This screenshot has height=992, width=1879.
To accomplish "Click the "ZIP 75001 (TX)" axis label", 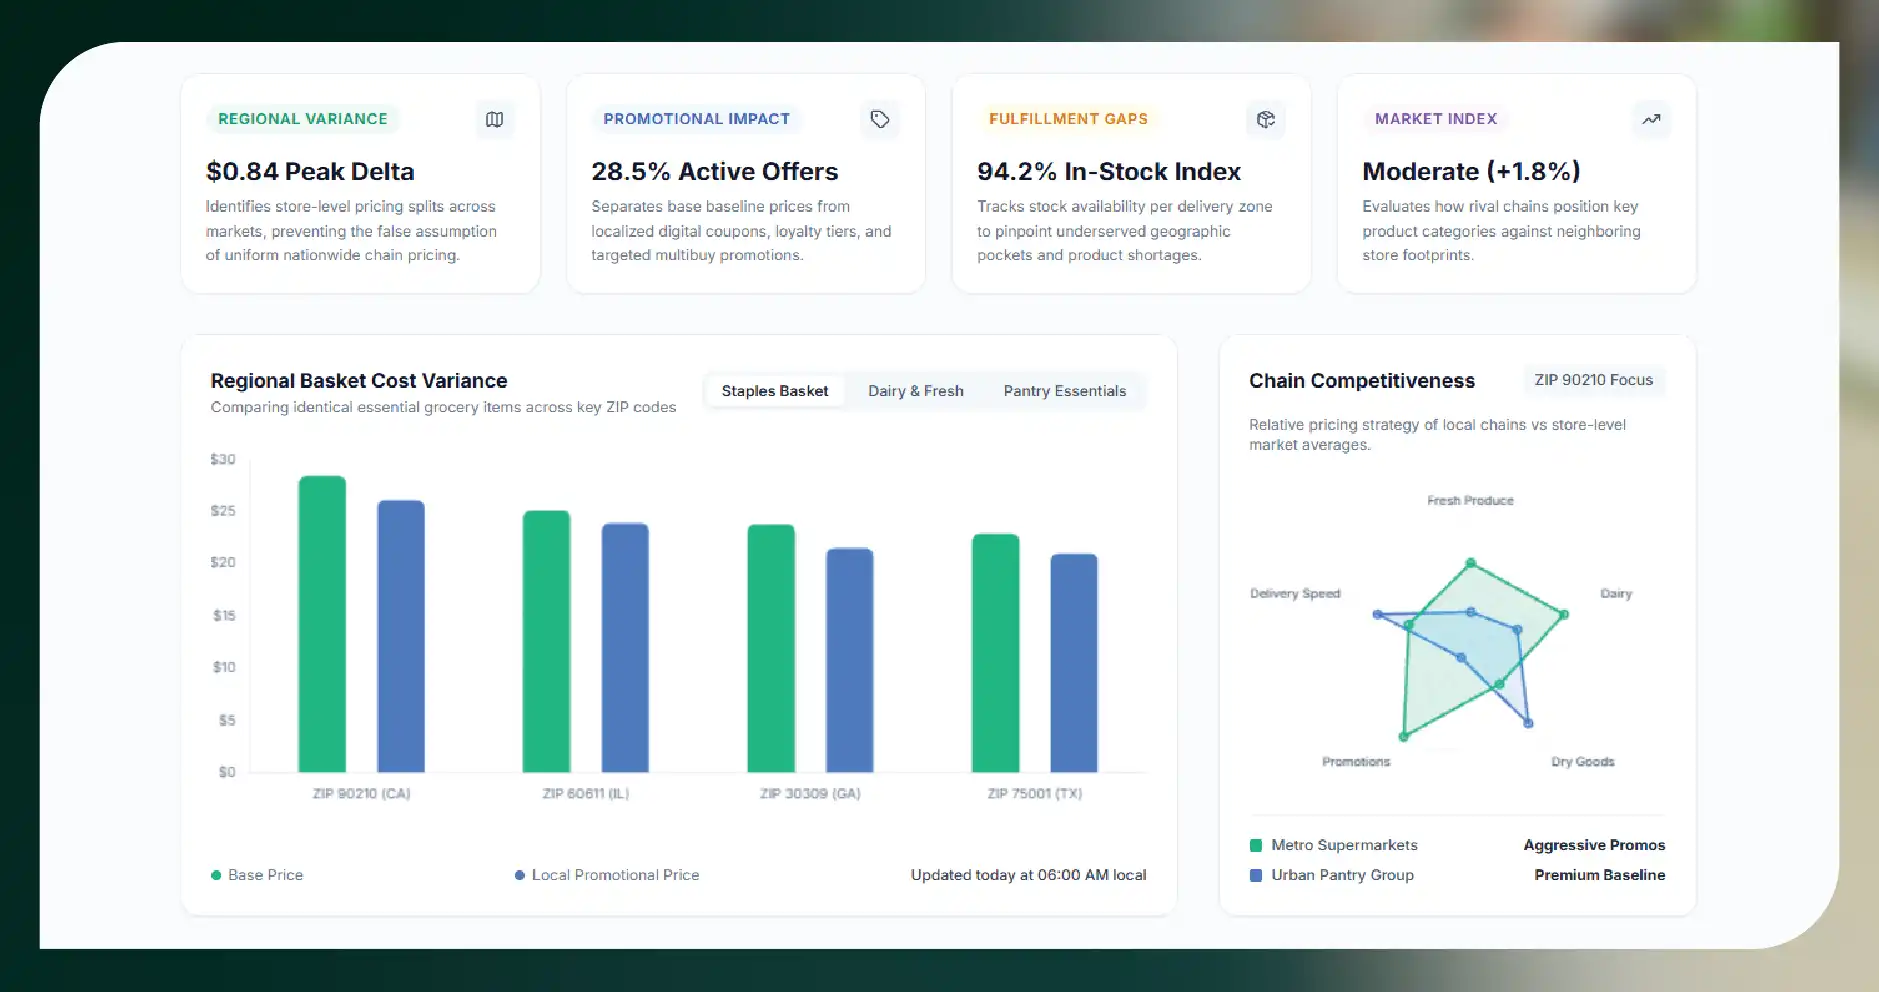I will click(1035, 793).
